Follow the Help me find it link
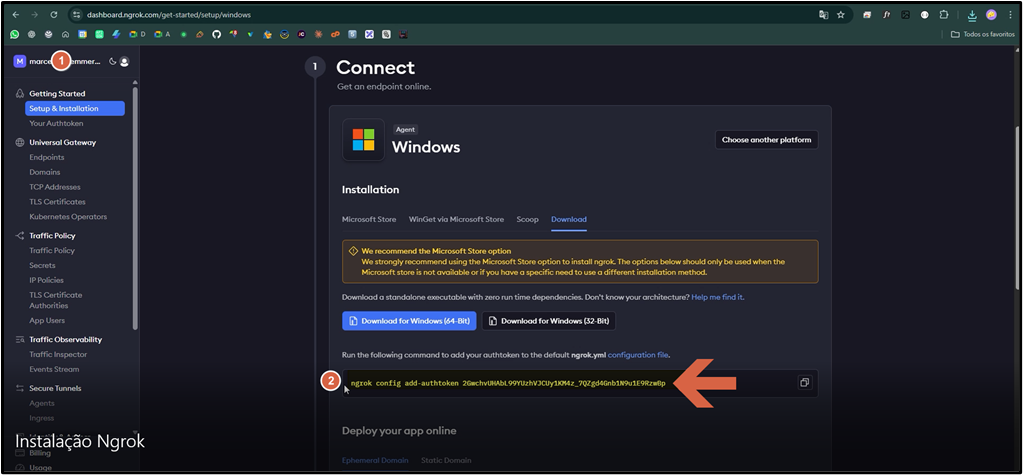The width and height of the screenshot is (1023, 475). coord(717,297)
